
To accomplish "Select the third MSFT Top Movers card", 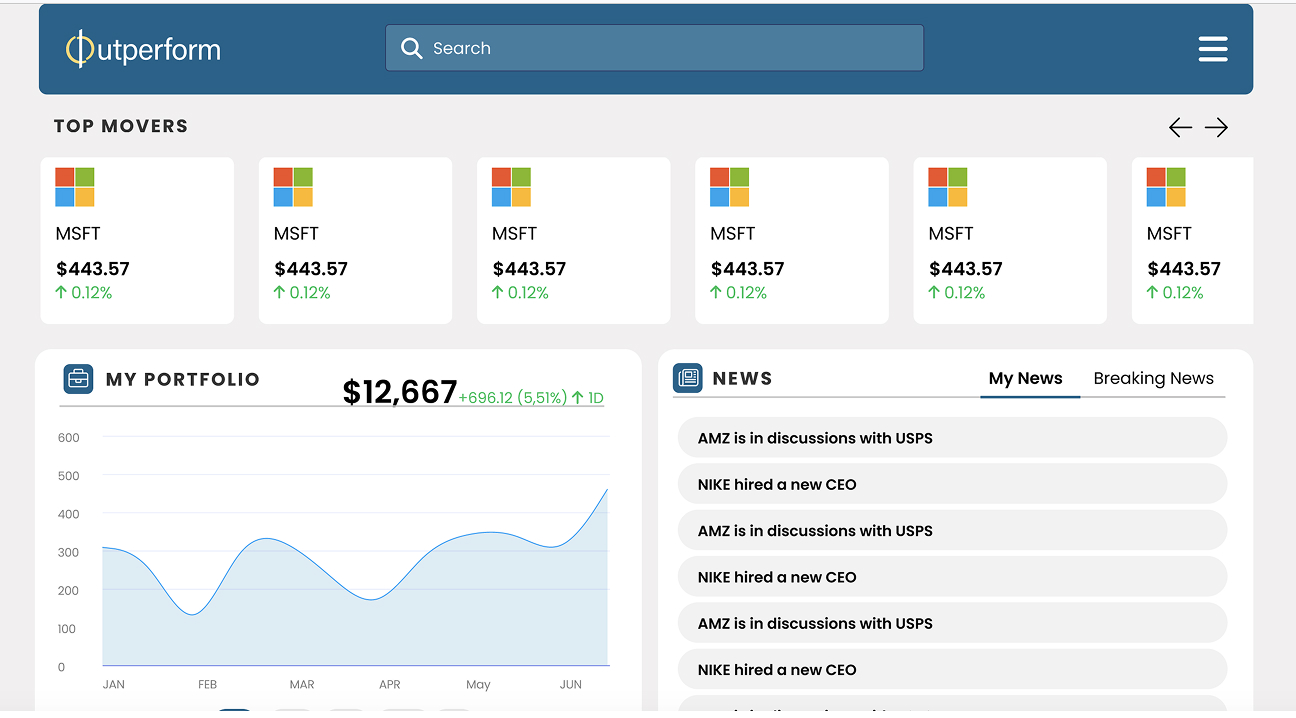I will [573, 240].
